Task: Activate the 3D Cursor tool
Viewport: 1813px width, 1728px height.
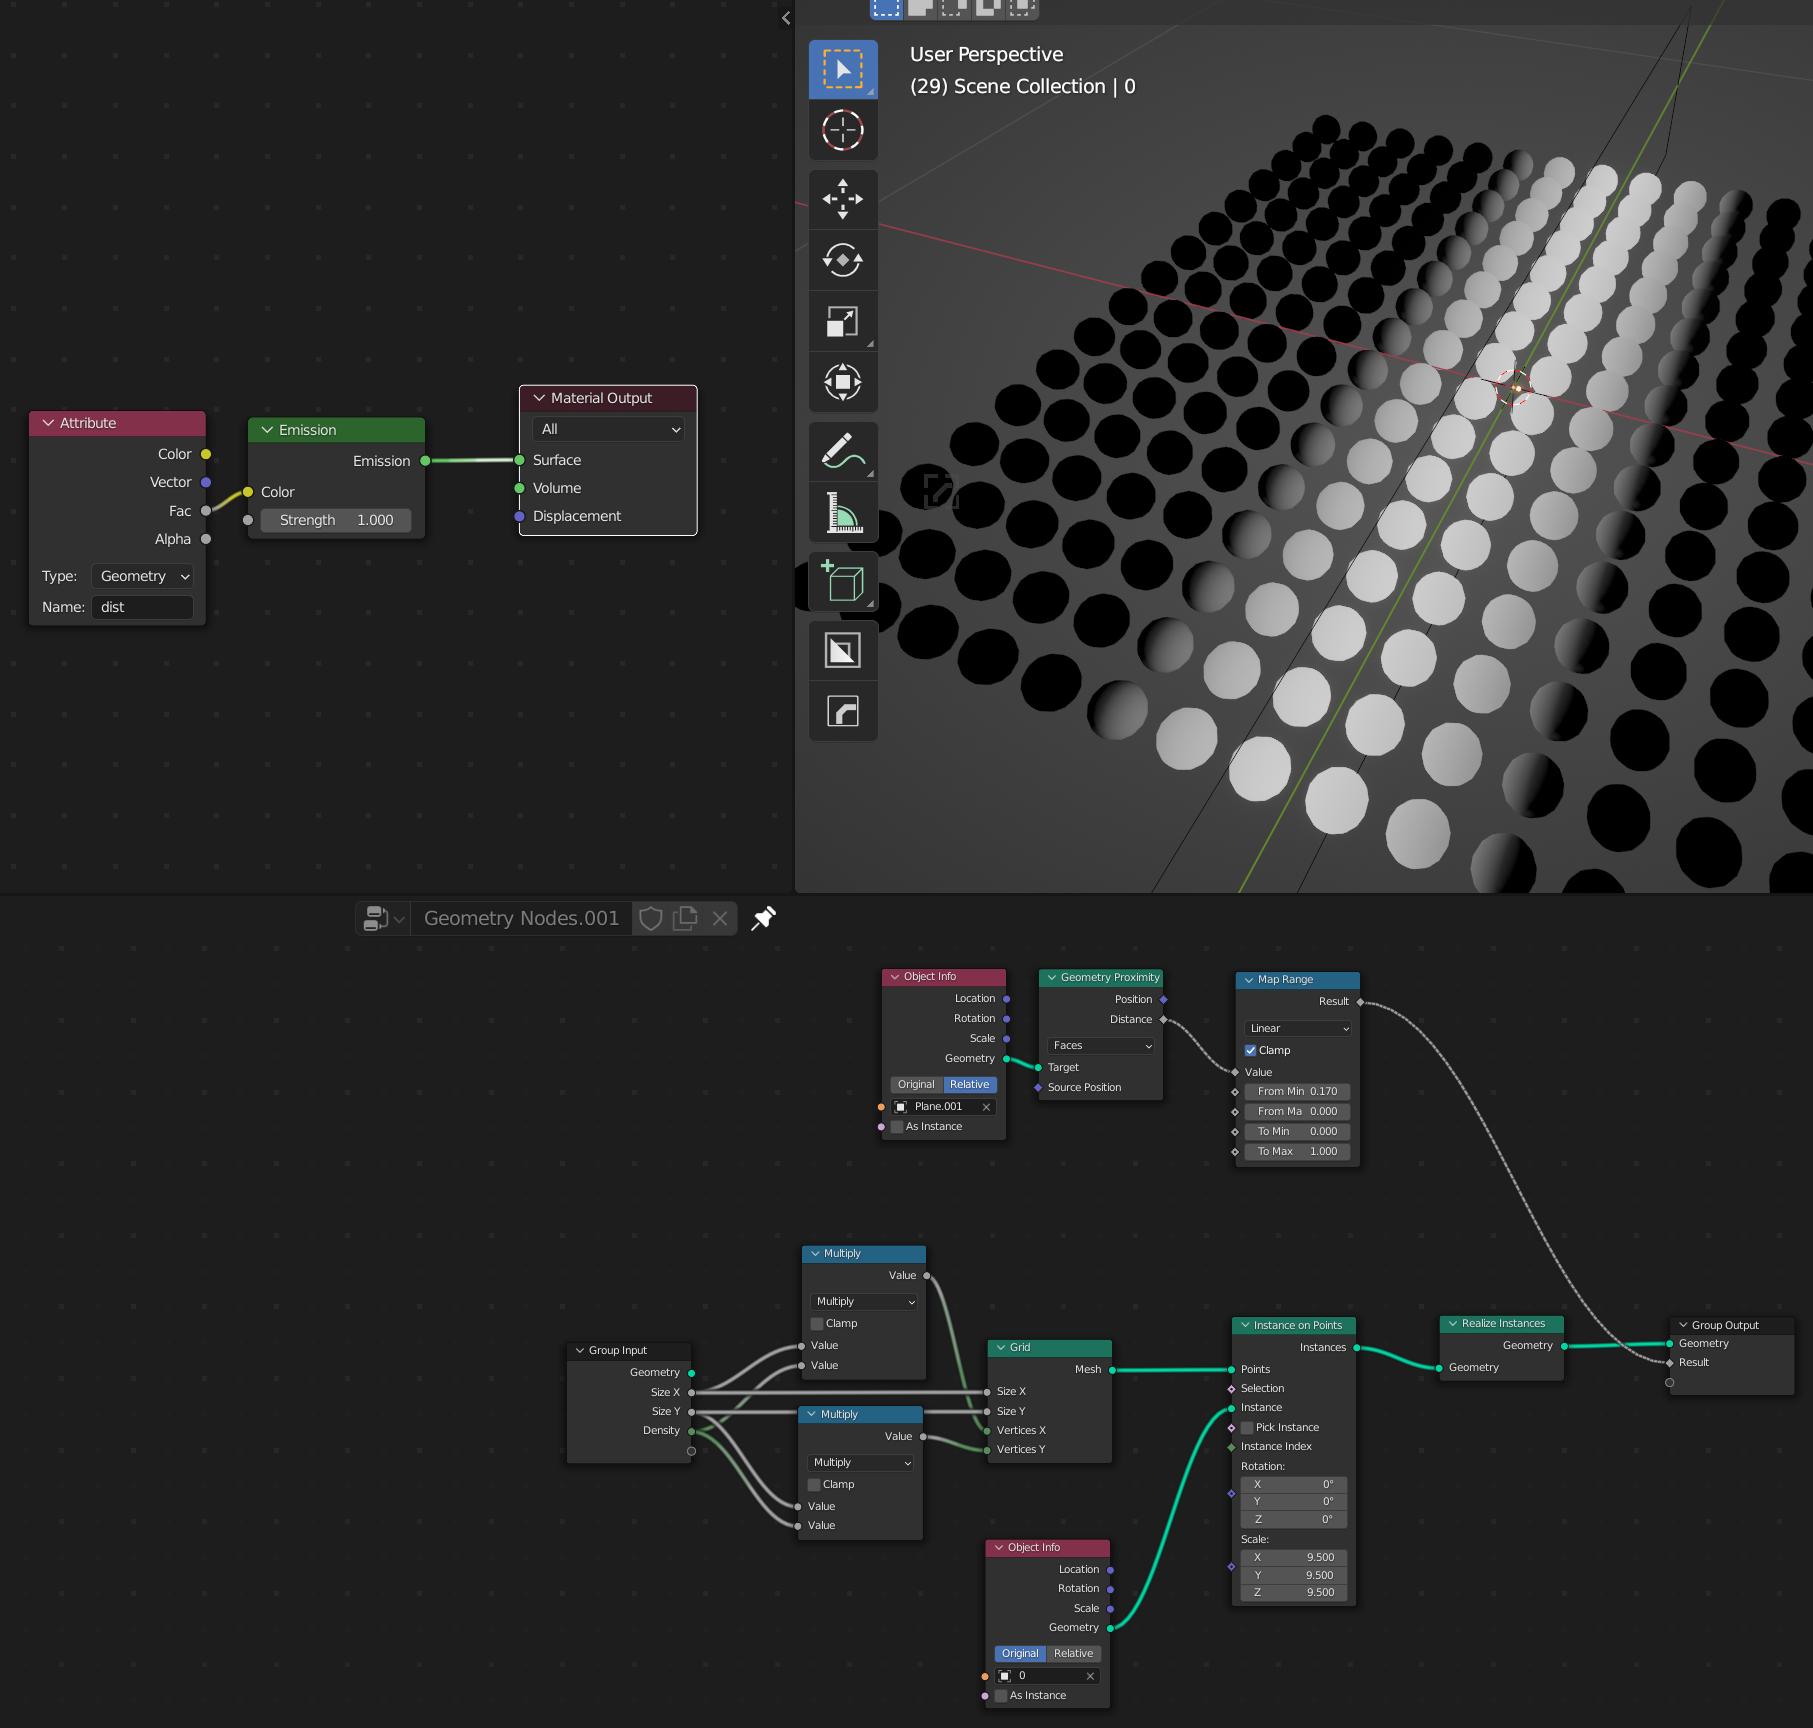Action: tap(843, 130)
